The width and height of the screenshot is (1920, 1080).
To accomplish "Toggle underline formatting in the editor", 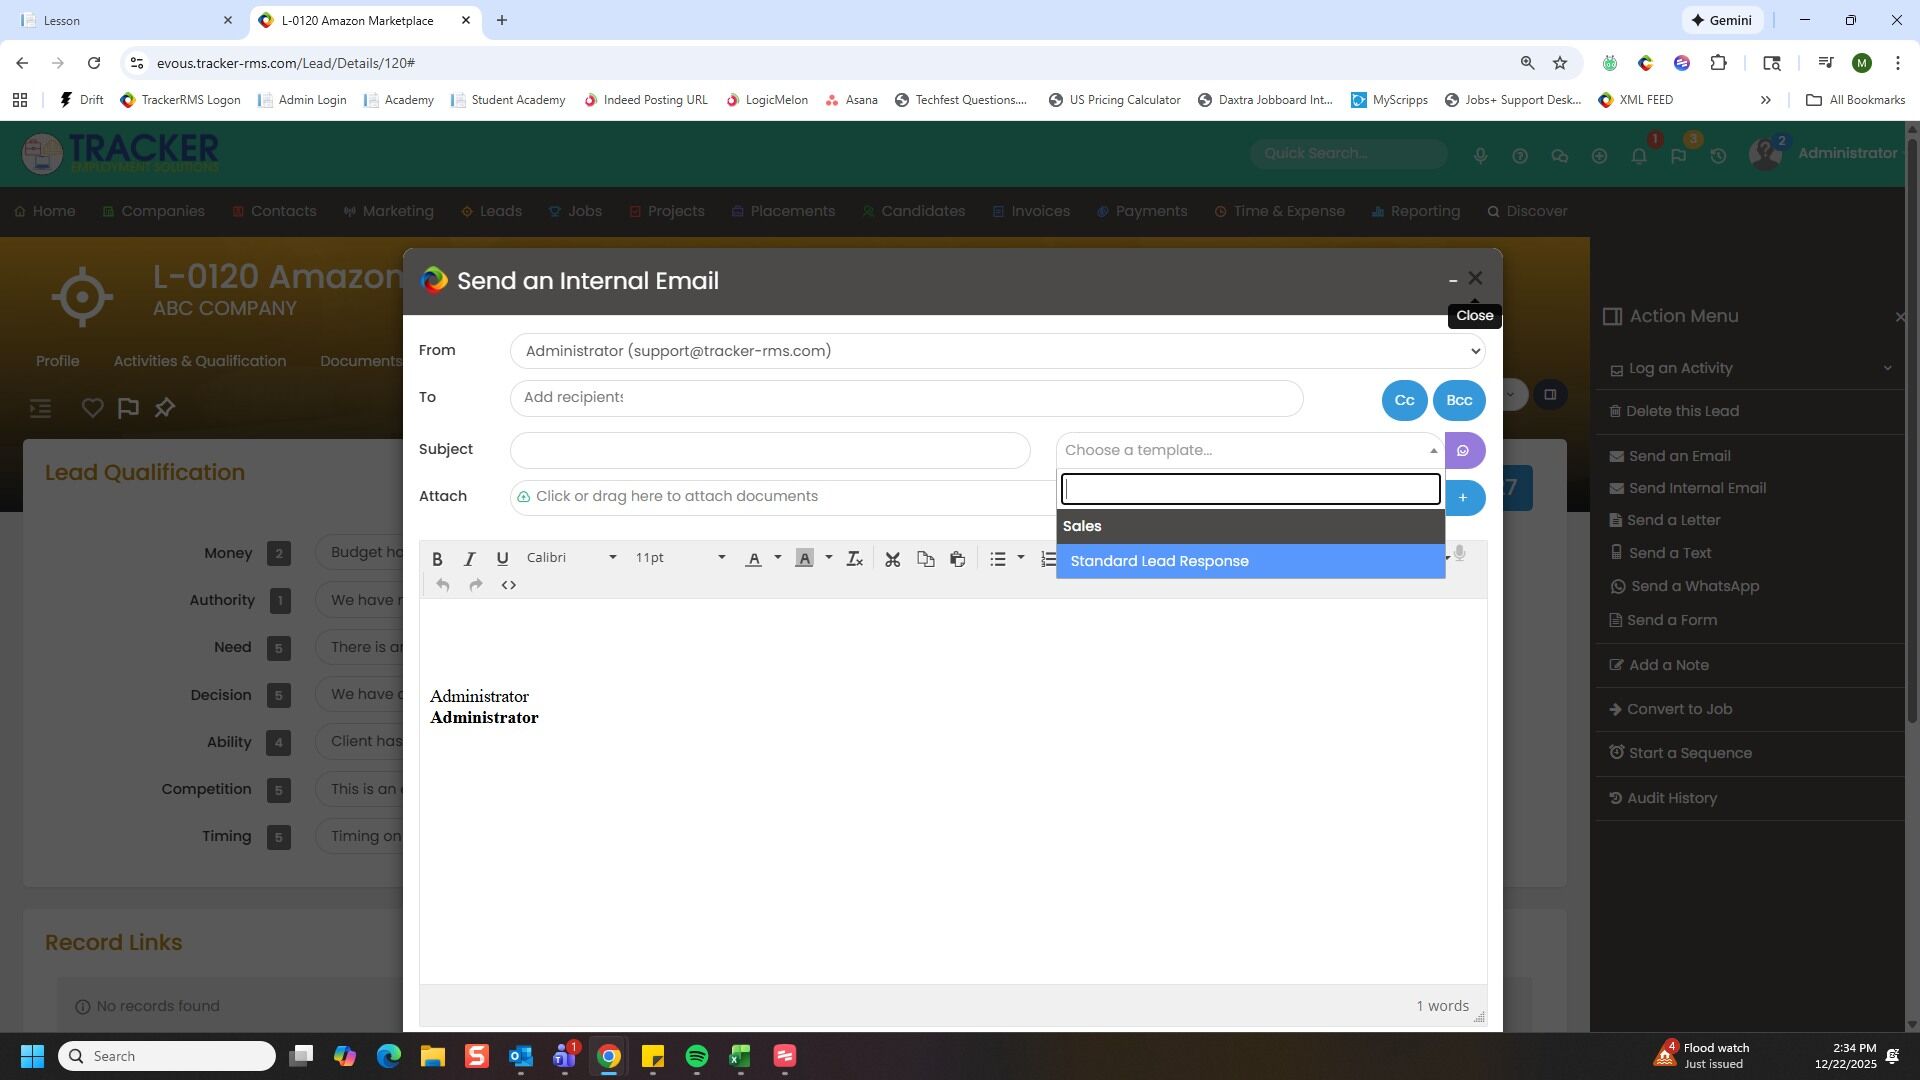I will (502, 559).
